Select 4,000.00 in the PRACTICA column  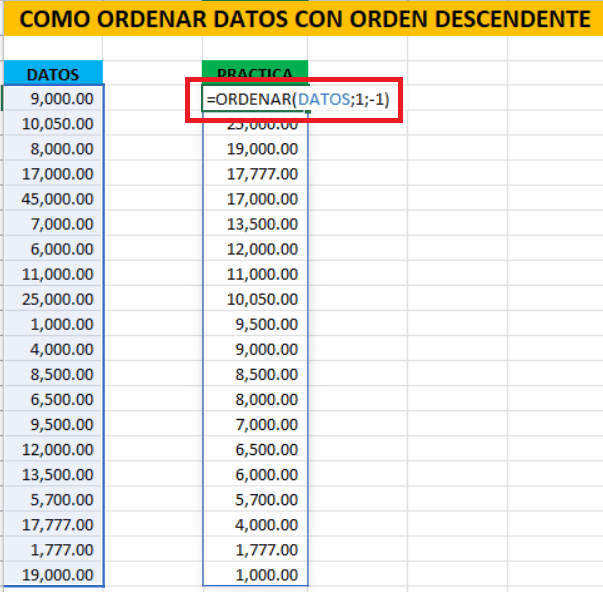(255, 525)
